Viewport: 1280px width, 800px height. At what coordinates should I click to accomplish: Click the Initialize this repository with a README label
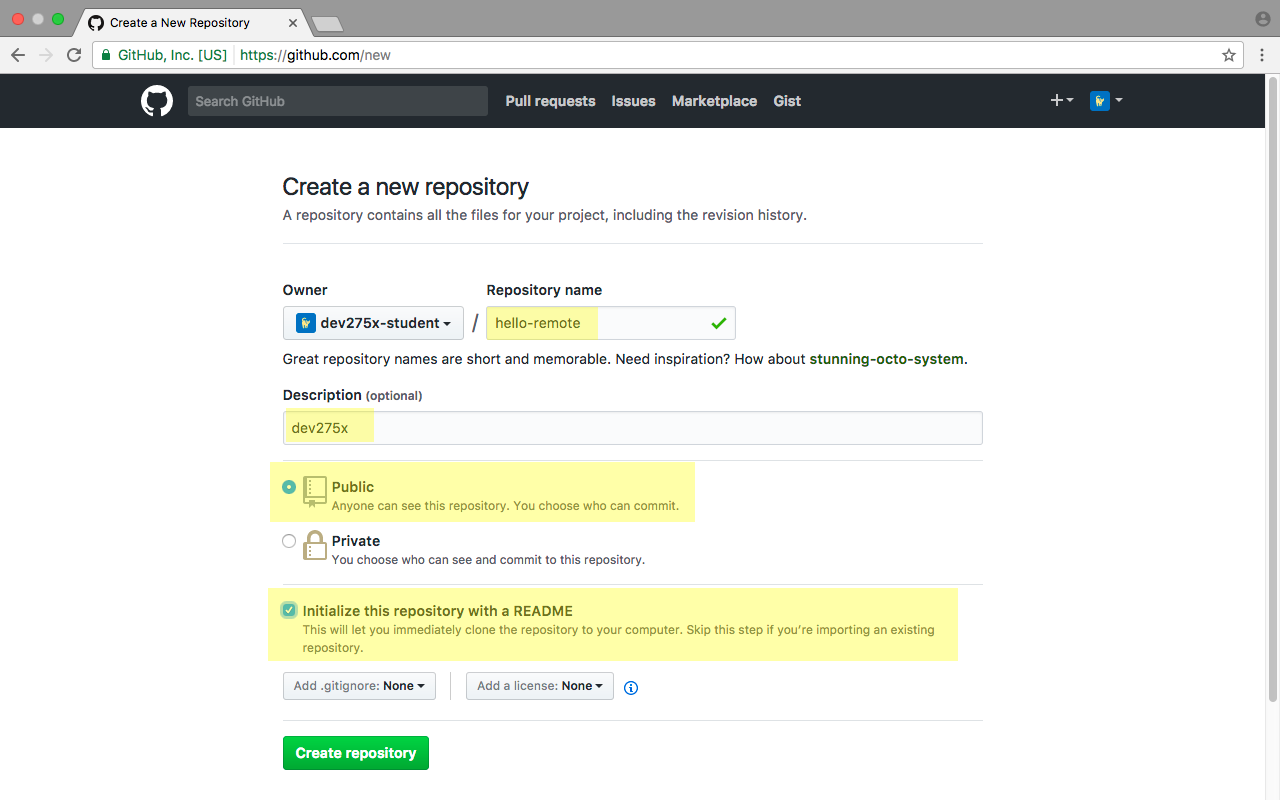click(x=438, y=611)
